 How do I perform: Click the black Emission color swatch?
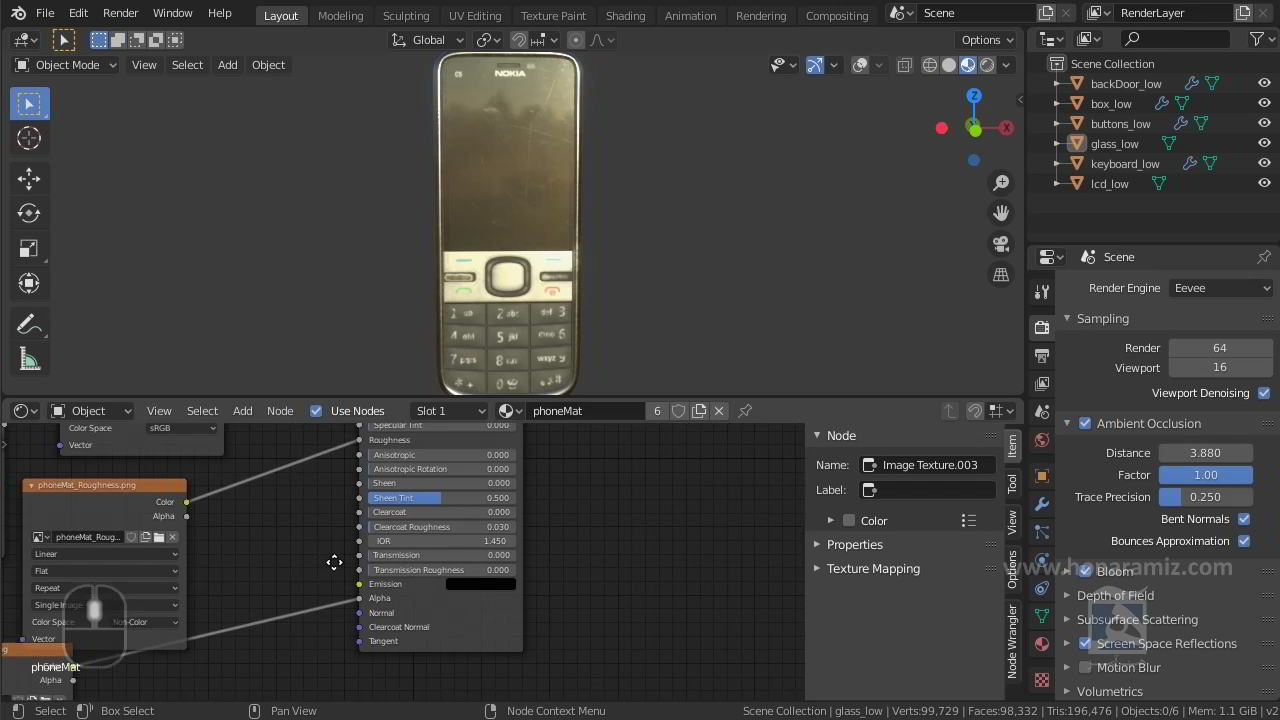click(480, 584)
